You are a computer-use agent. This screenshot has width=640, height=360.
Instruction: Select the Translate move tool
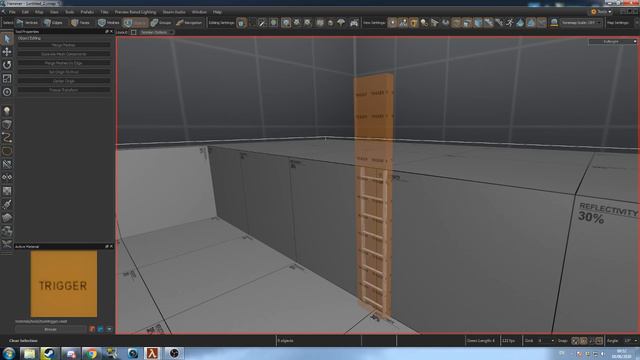point(7,52)
